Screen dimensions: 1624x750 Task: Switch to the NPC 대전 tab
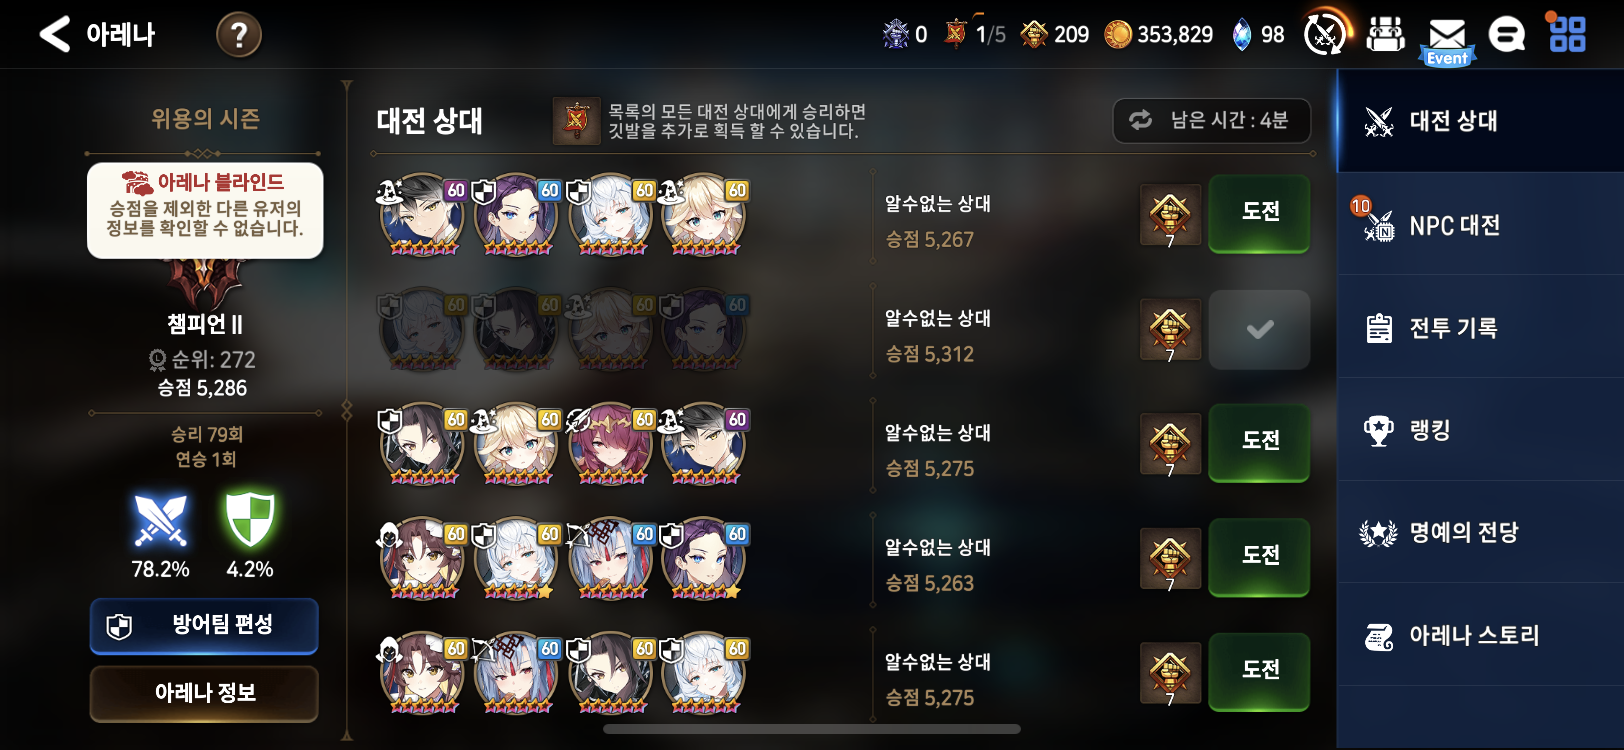(x=1480, y=225)
